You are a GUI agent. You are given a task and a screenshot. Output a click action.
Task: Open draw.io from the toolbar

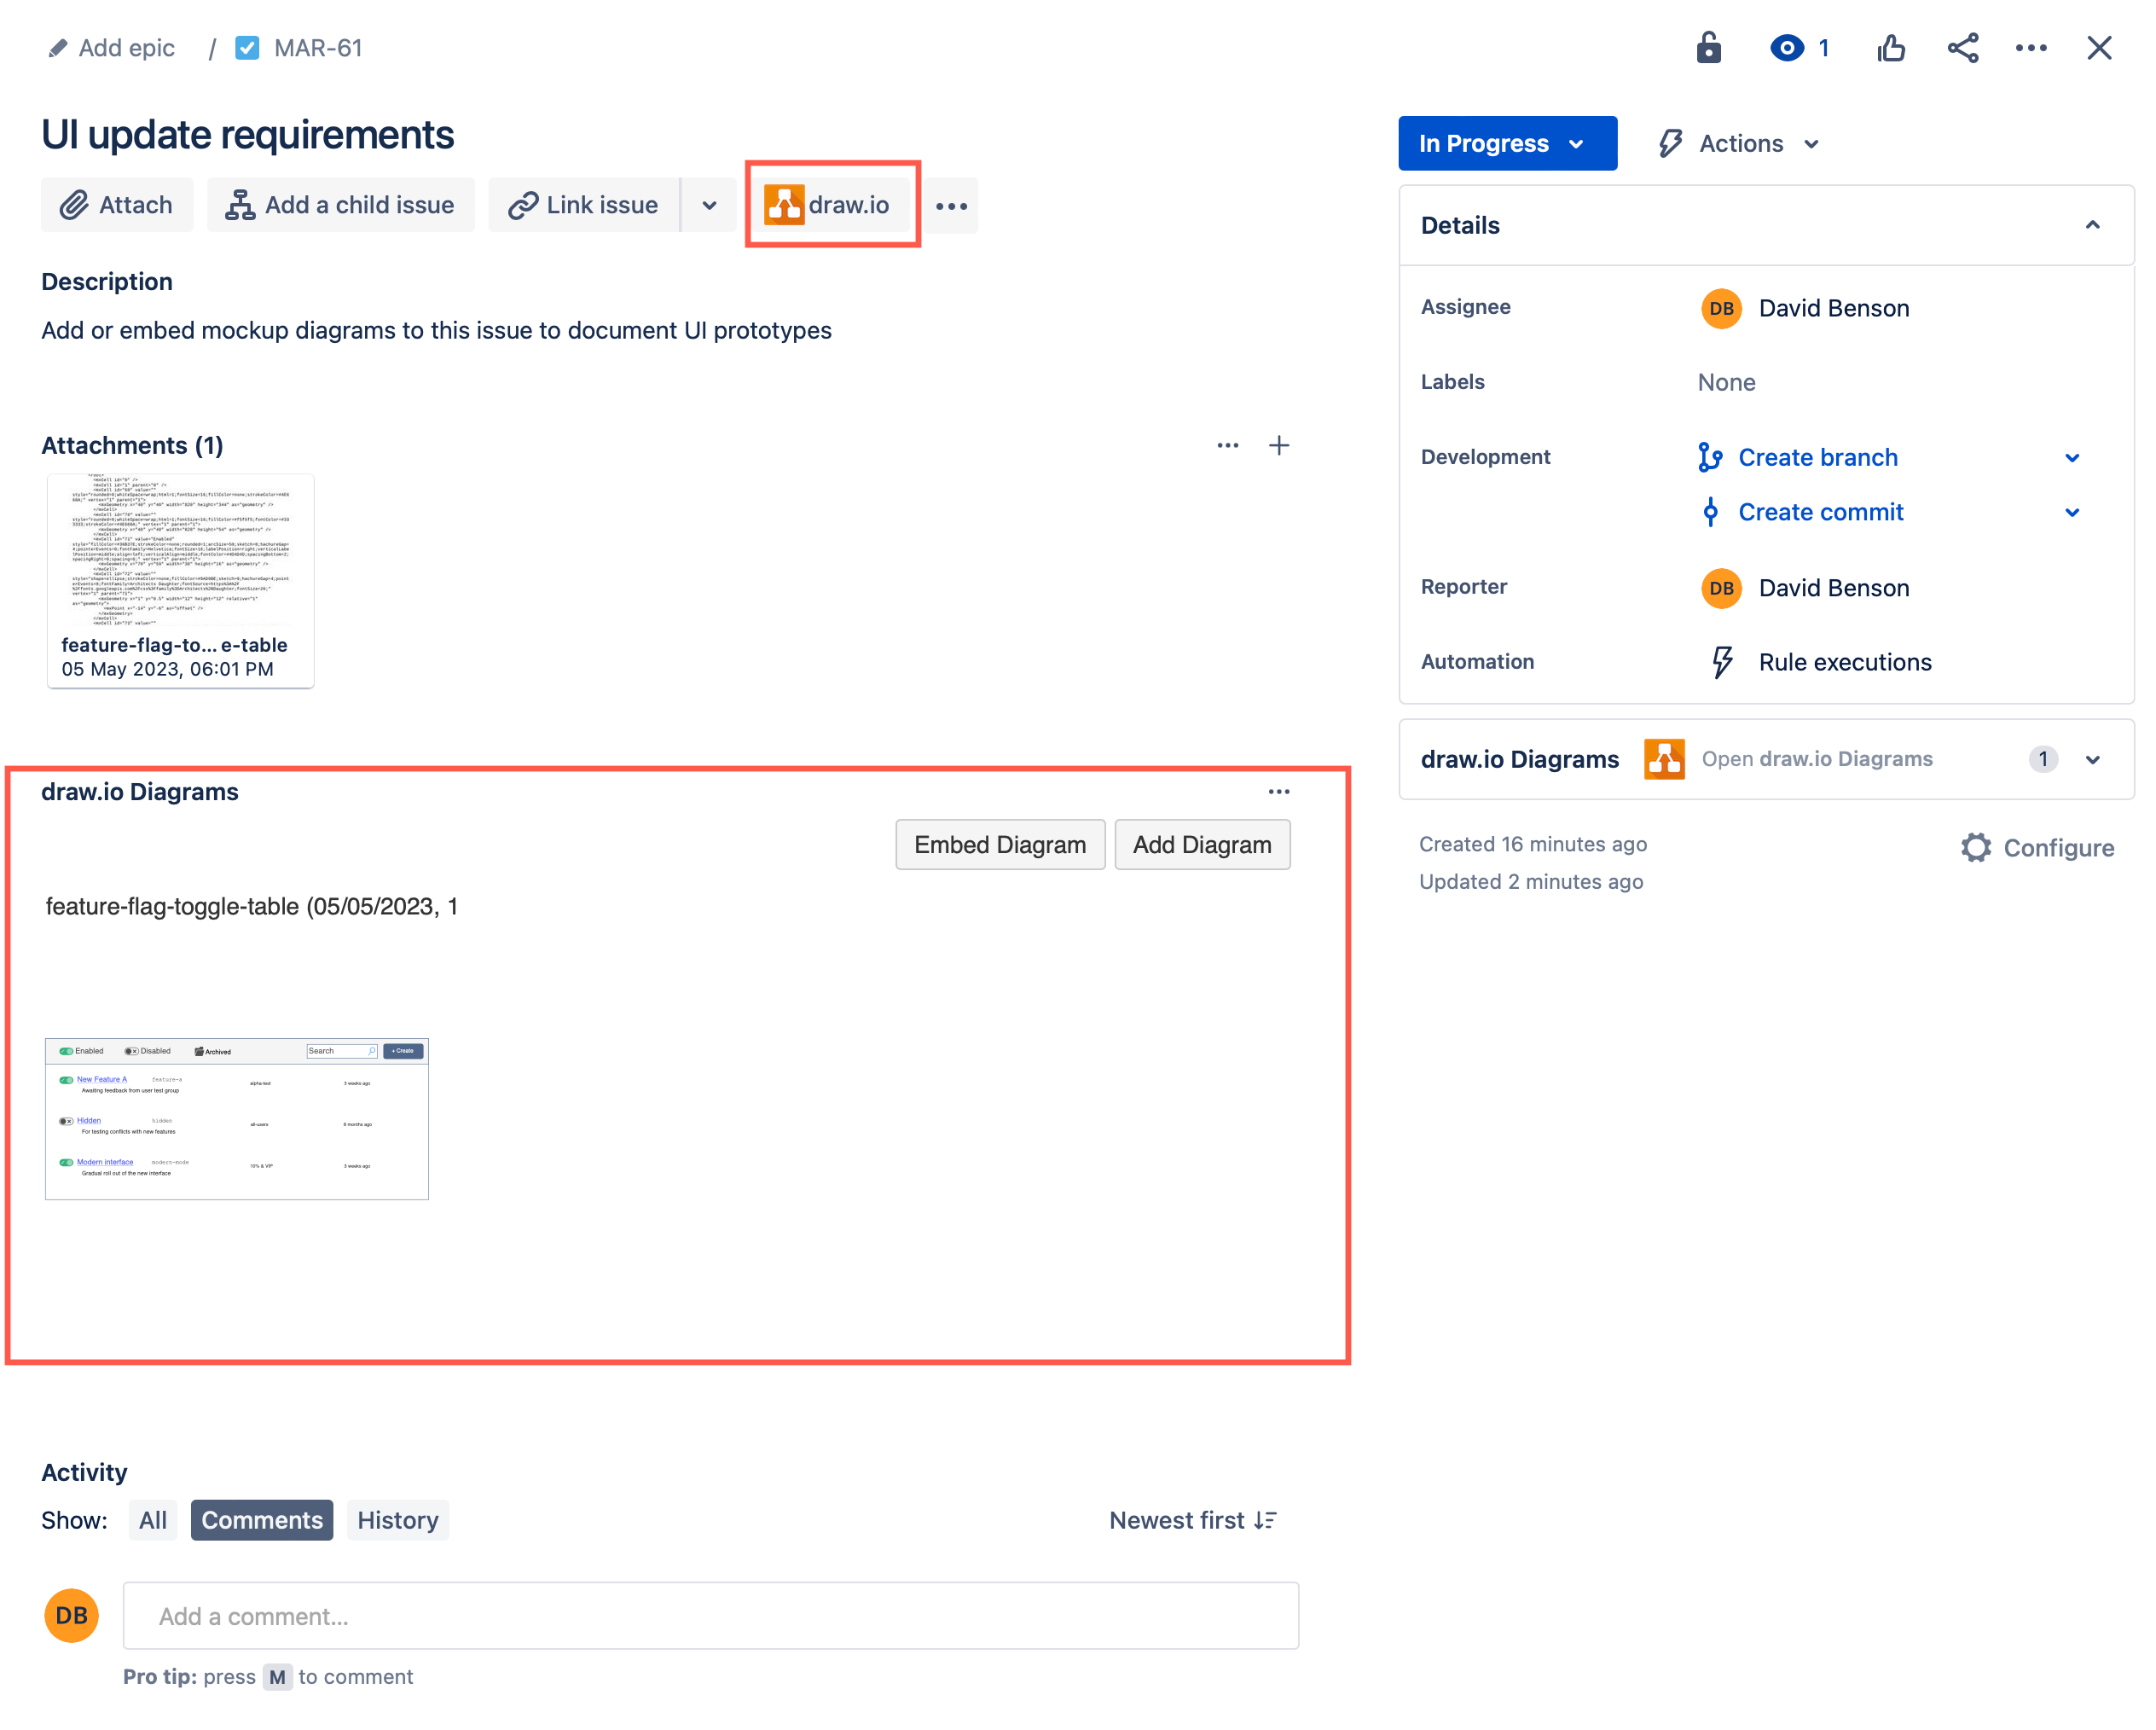coord(831,204)
